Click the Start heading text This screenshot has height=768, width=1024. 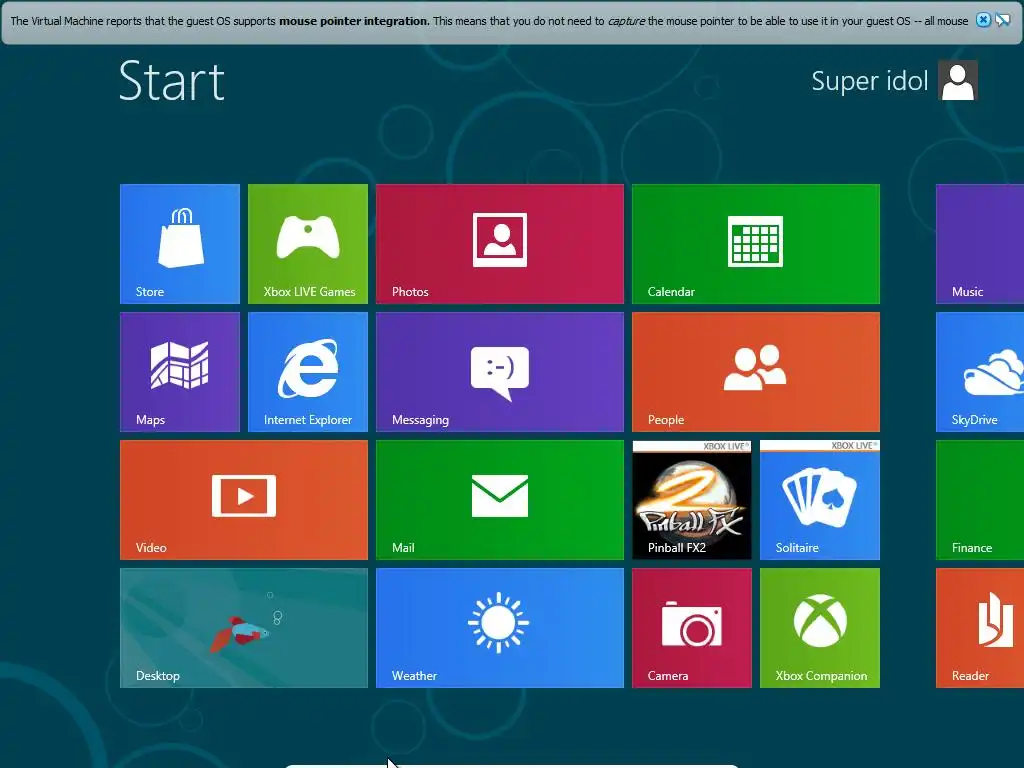tap(172, 81)
